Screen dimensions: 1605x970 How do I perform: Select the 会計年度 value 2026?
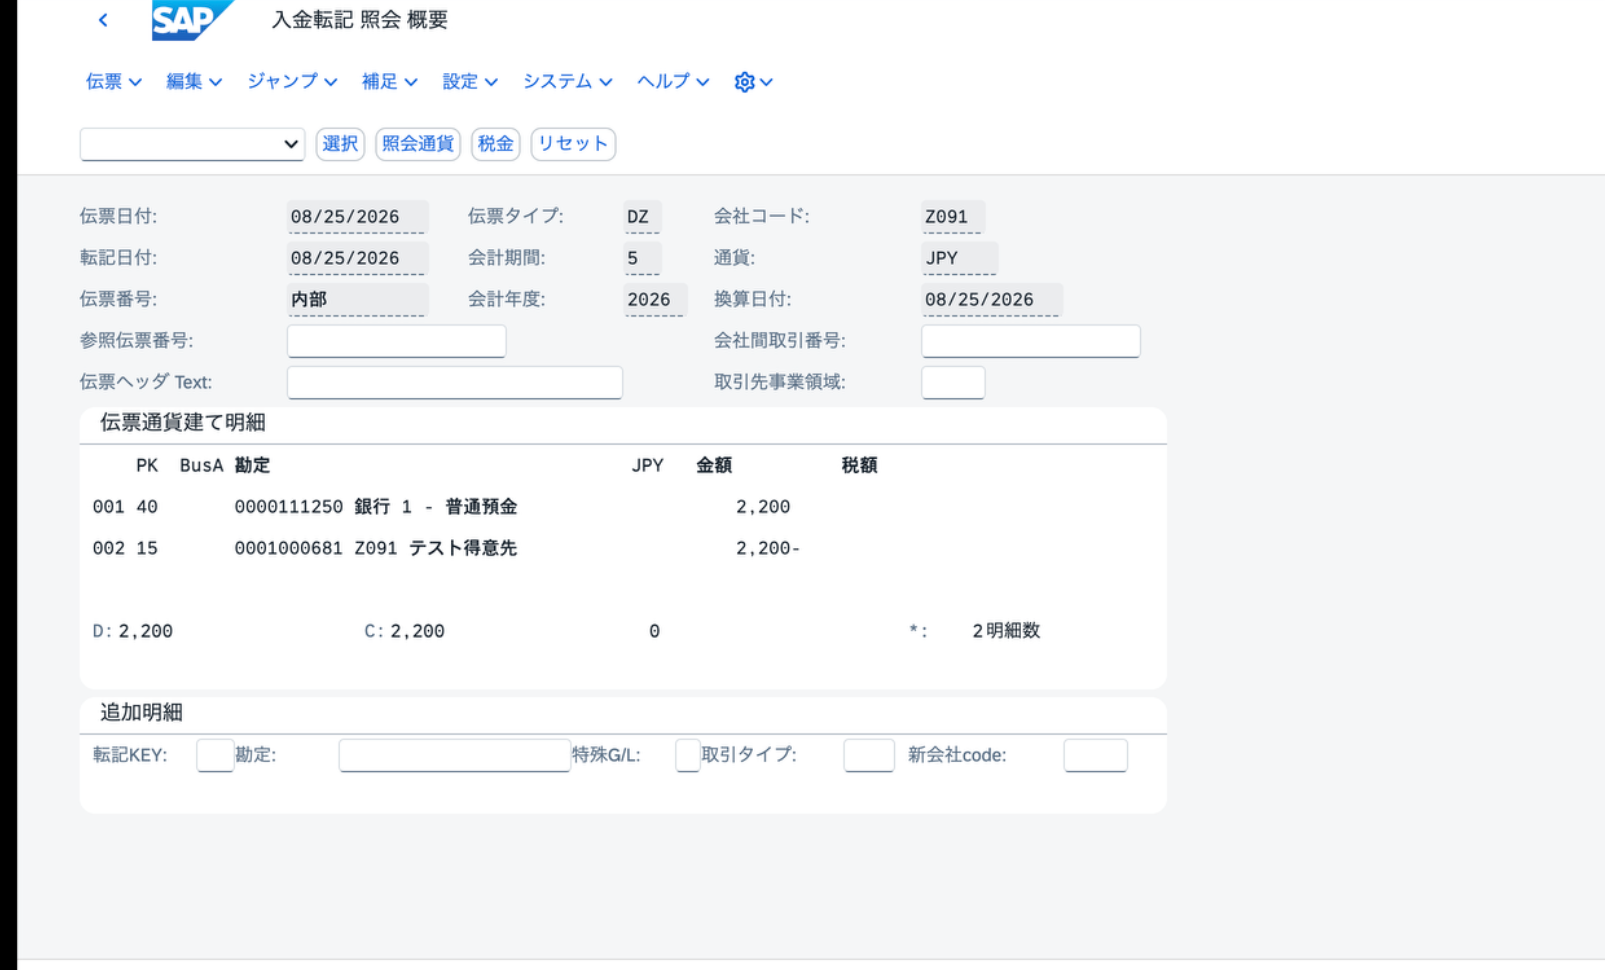pyautogui.click(x=654, y=299)
